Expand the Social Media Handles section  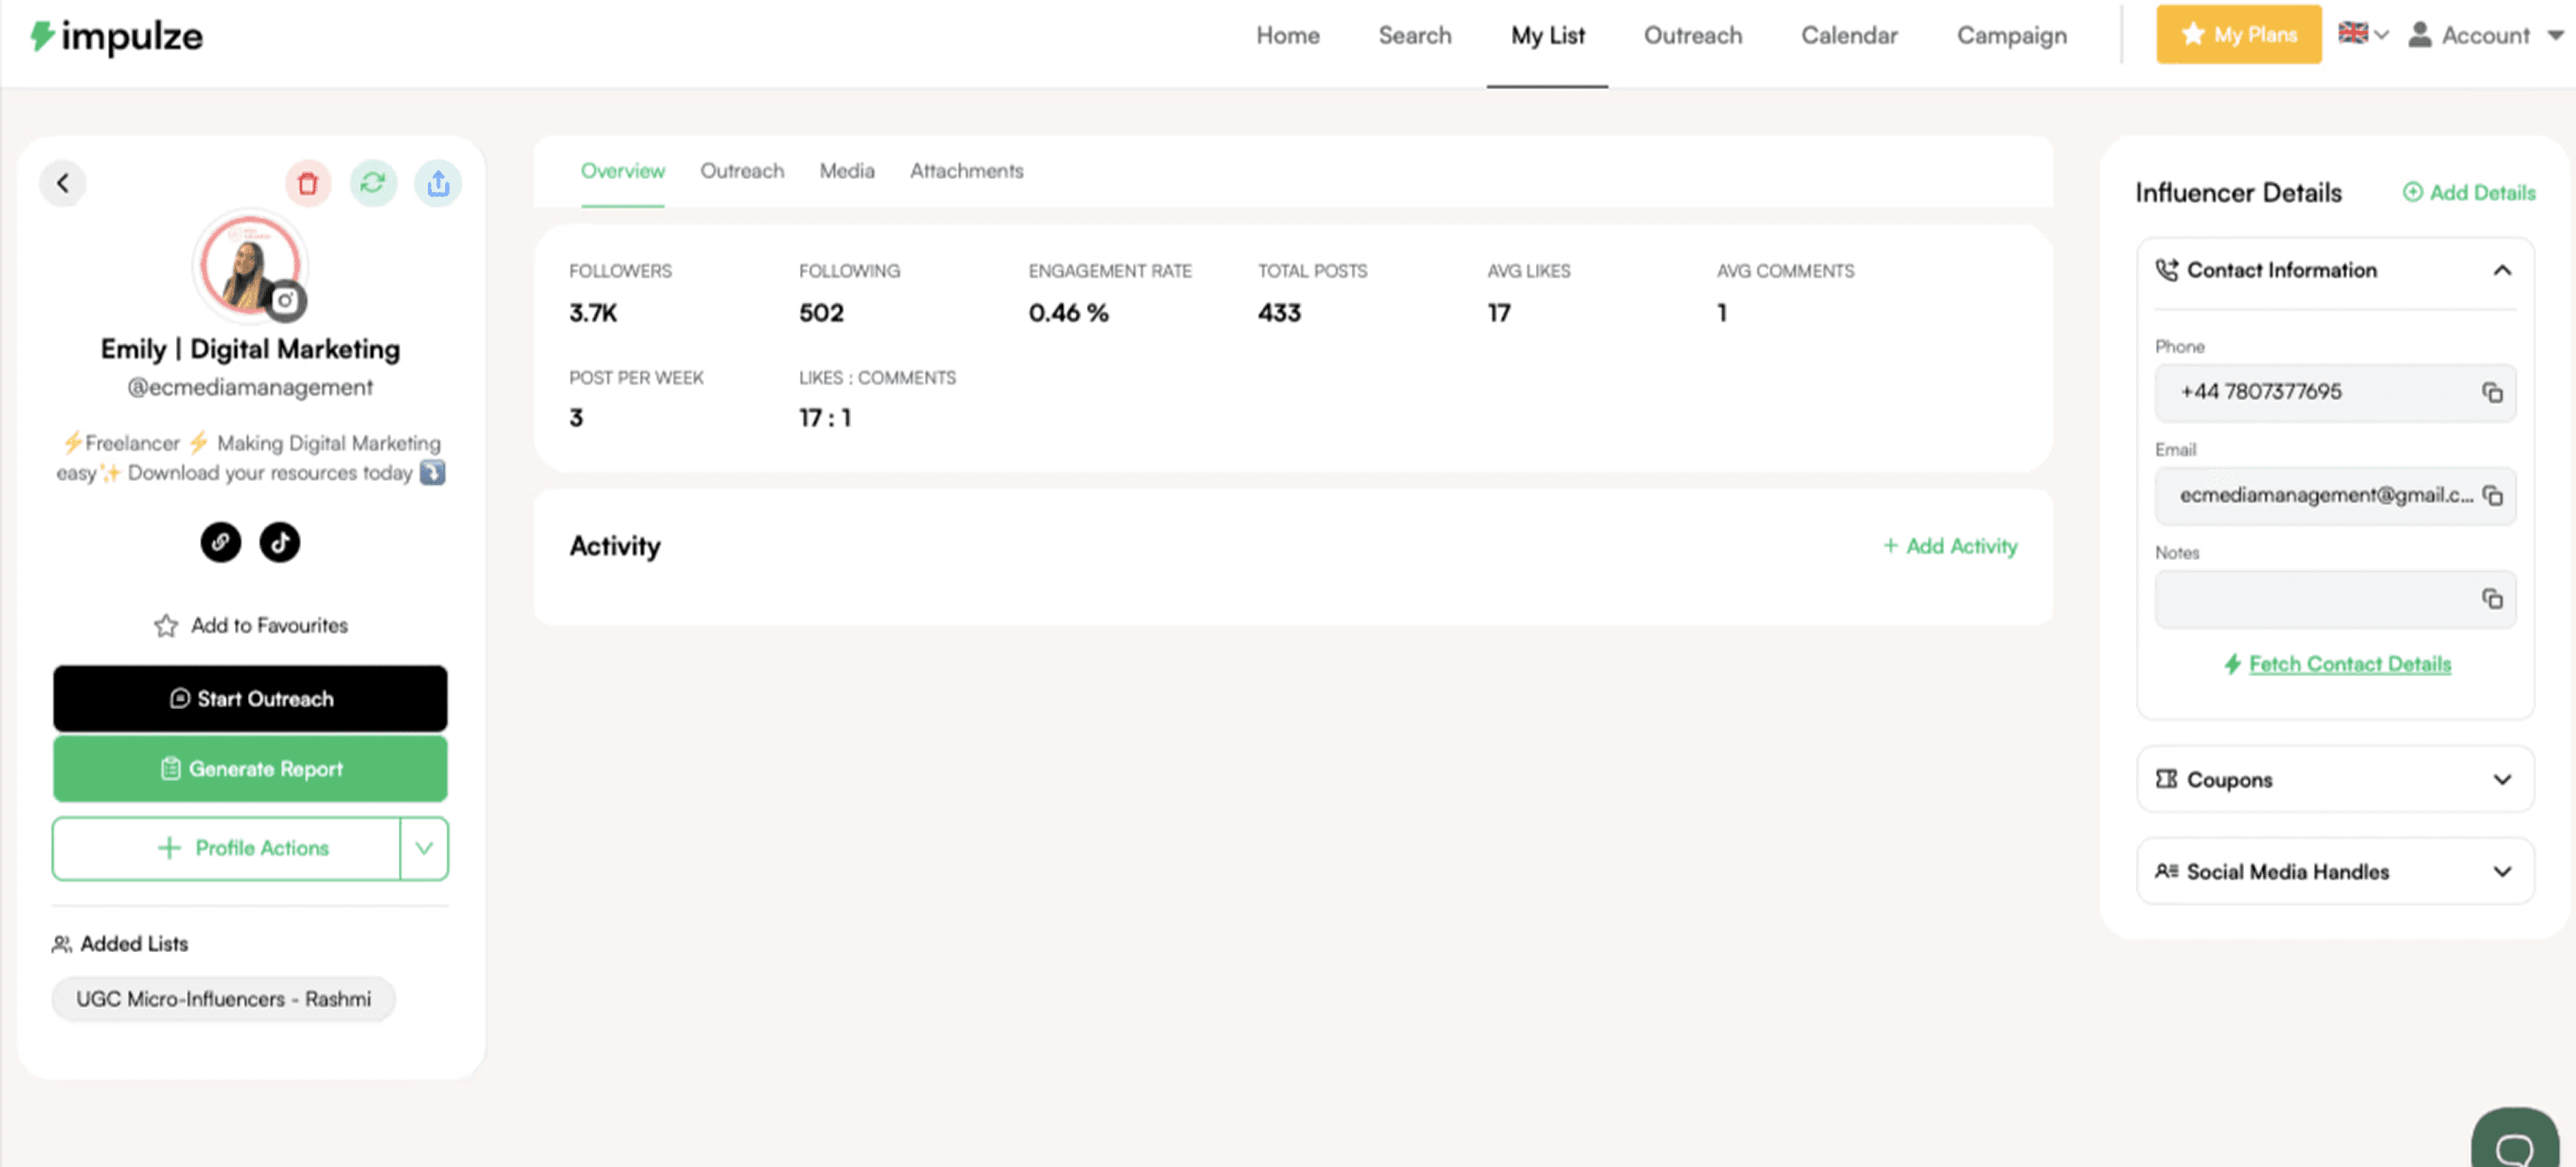[2502, 872]
